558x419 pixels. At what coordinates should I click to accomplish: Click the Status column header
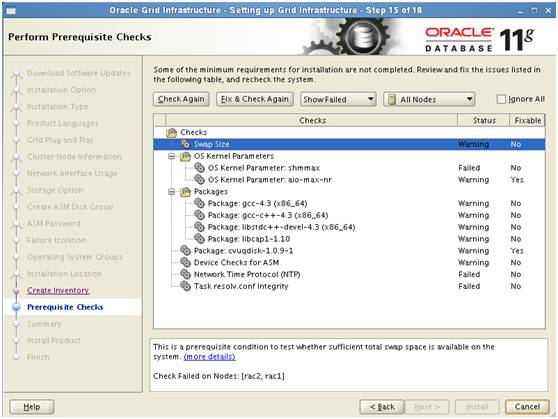pyautogui.click(x=484, y=120)
